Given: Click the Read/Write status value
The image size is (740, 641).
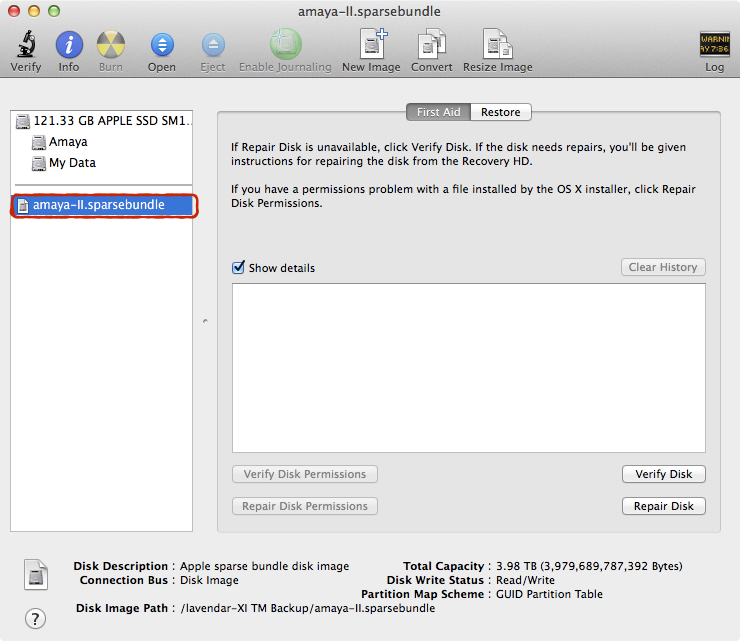Looking at the screenshot, I should point(525,580).
